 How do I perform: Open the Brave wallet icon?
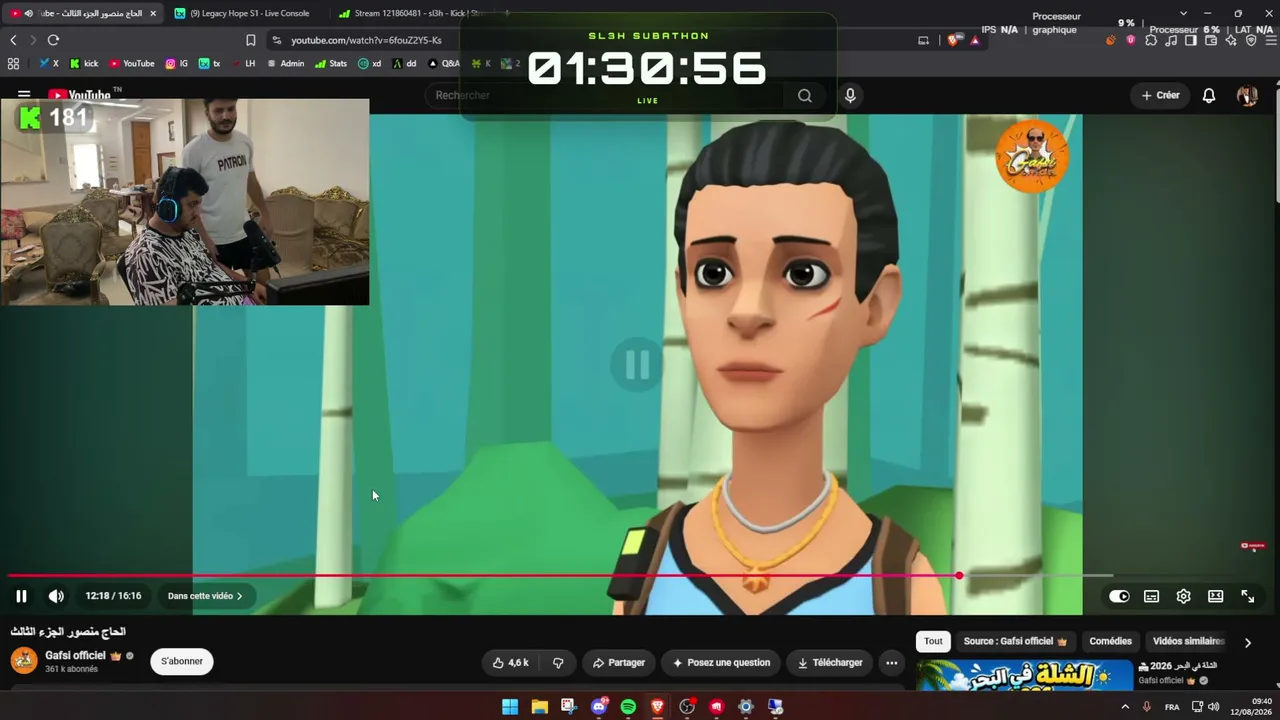[1211, 40]
